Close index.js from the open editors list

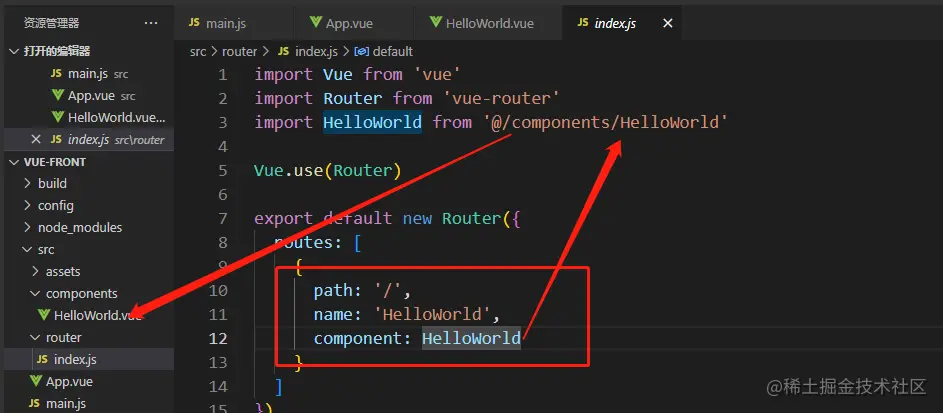coord(35,139)
